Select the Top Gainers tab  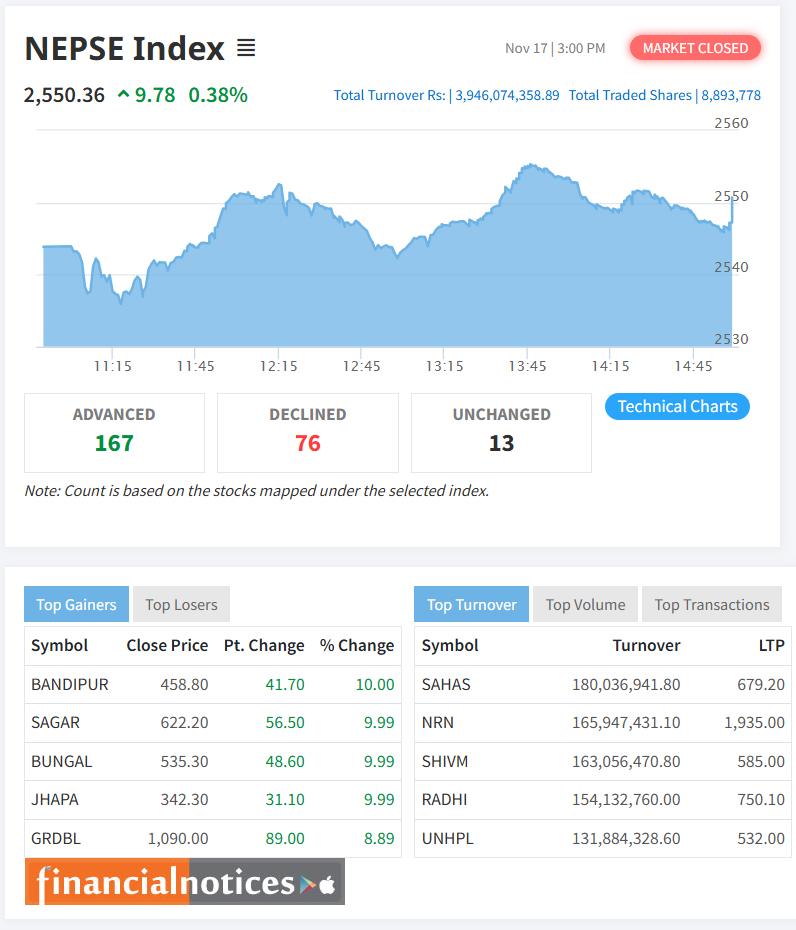point(75,604)
